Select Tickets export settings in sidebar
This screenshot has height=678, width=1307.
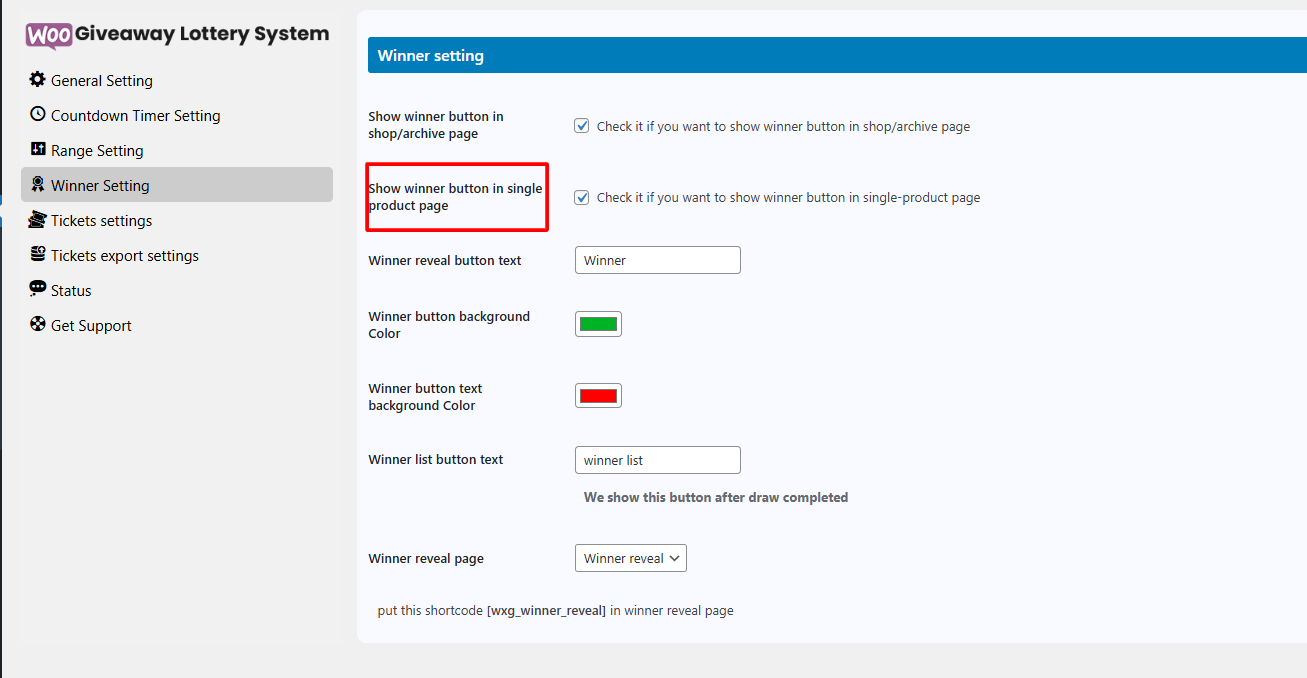[124, 256]
